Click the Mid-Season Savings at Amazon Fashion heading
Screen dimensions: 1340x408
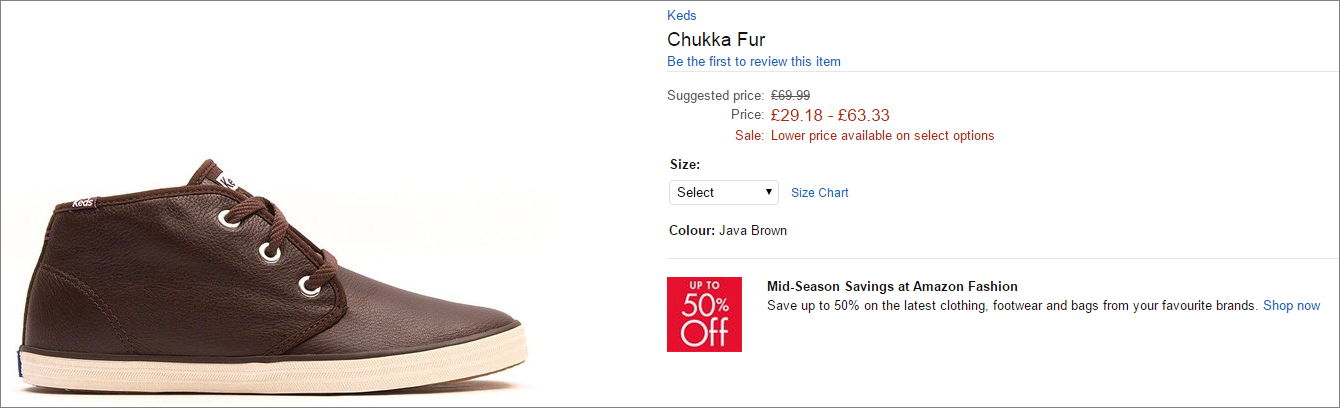[x=892, y=286]
